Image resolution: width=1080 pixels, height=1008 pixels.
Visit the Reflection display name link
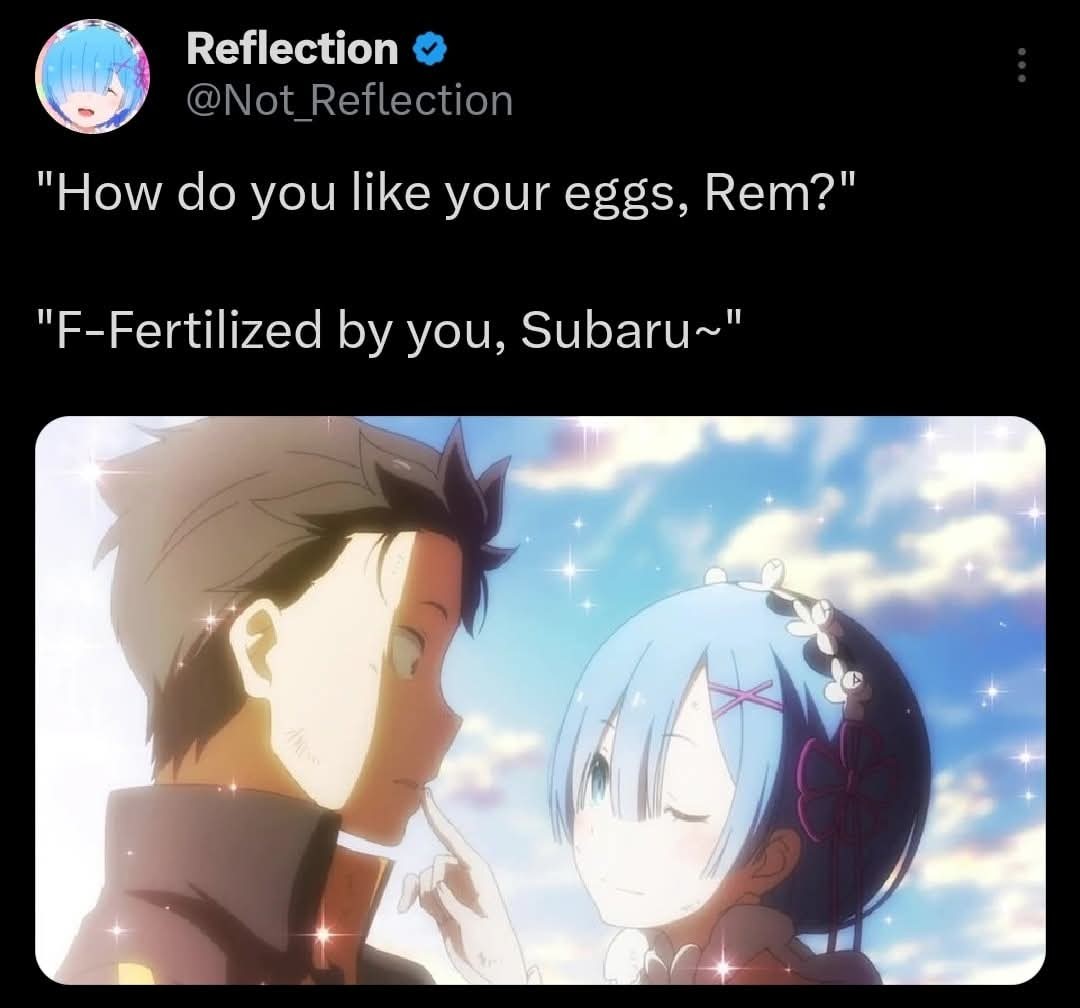pyautogui.click(x=292, y=50)
